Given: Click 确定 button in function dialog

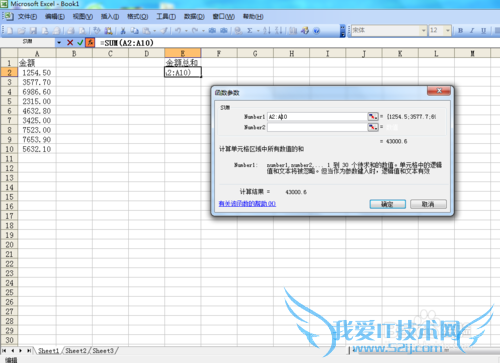Looking at the screenshot, I should tap(388, 204).
